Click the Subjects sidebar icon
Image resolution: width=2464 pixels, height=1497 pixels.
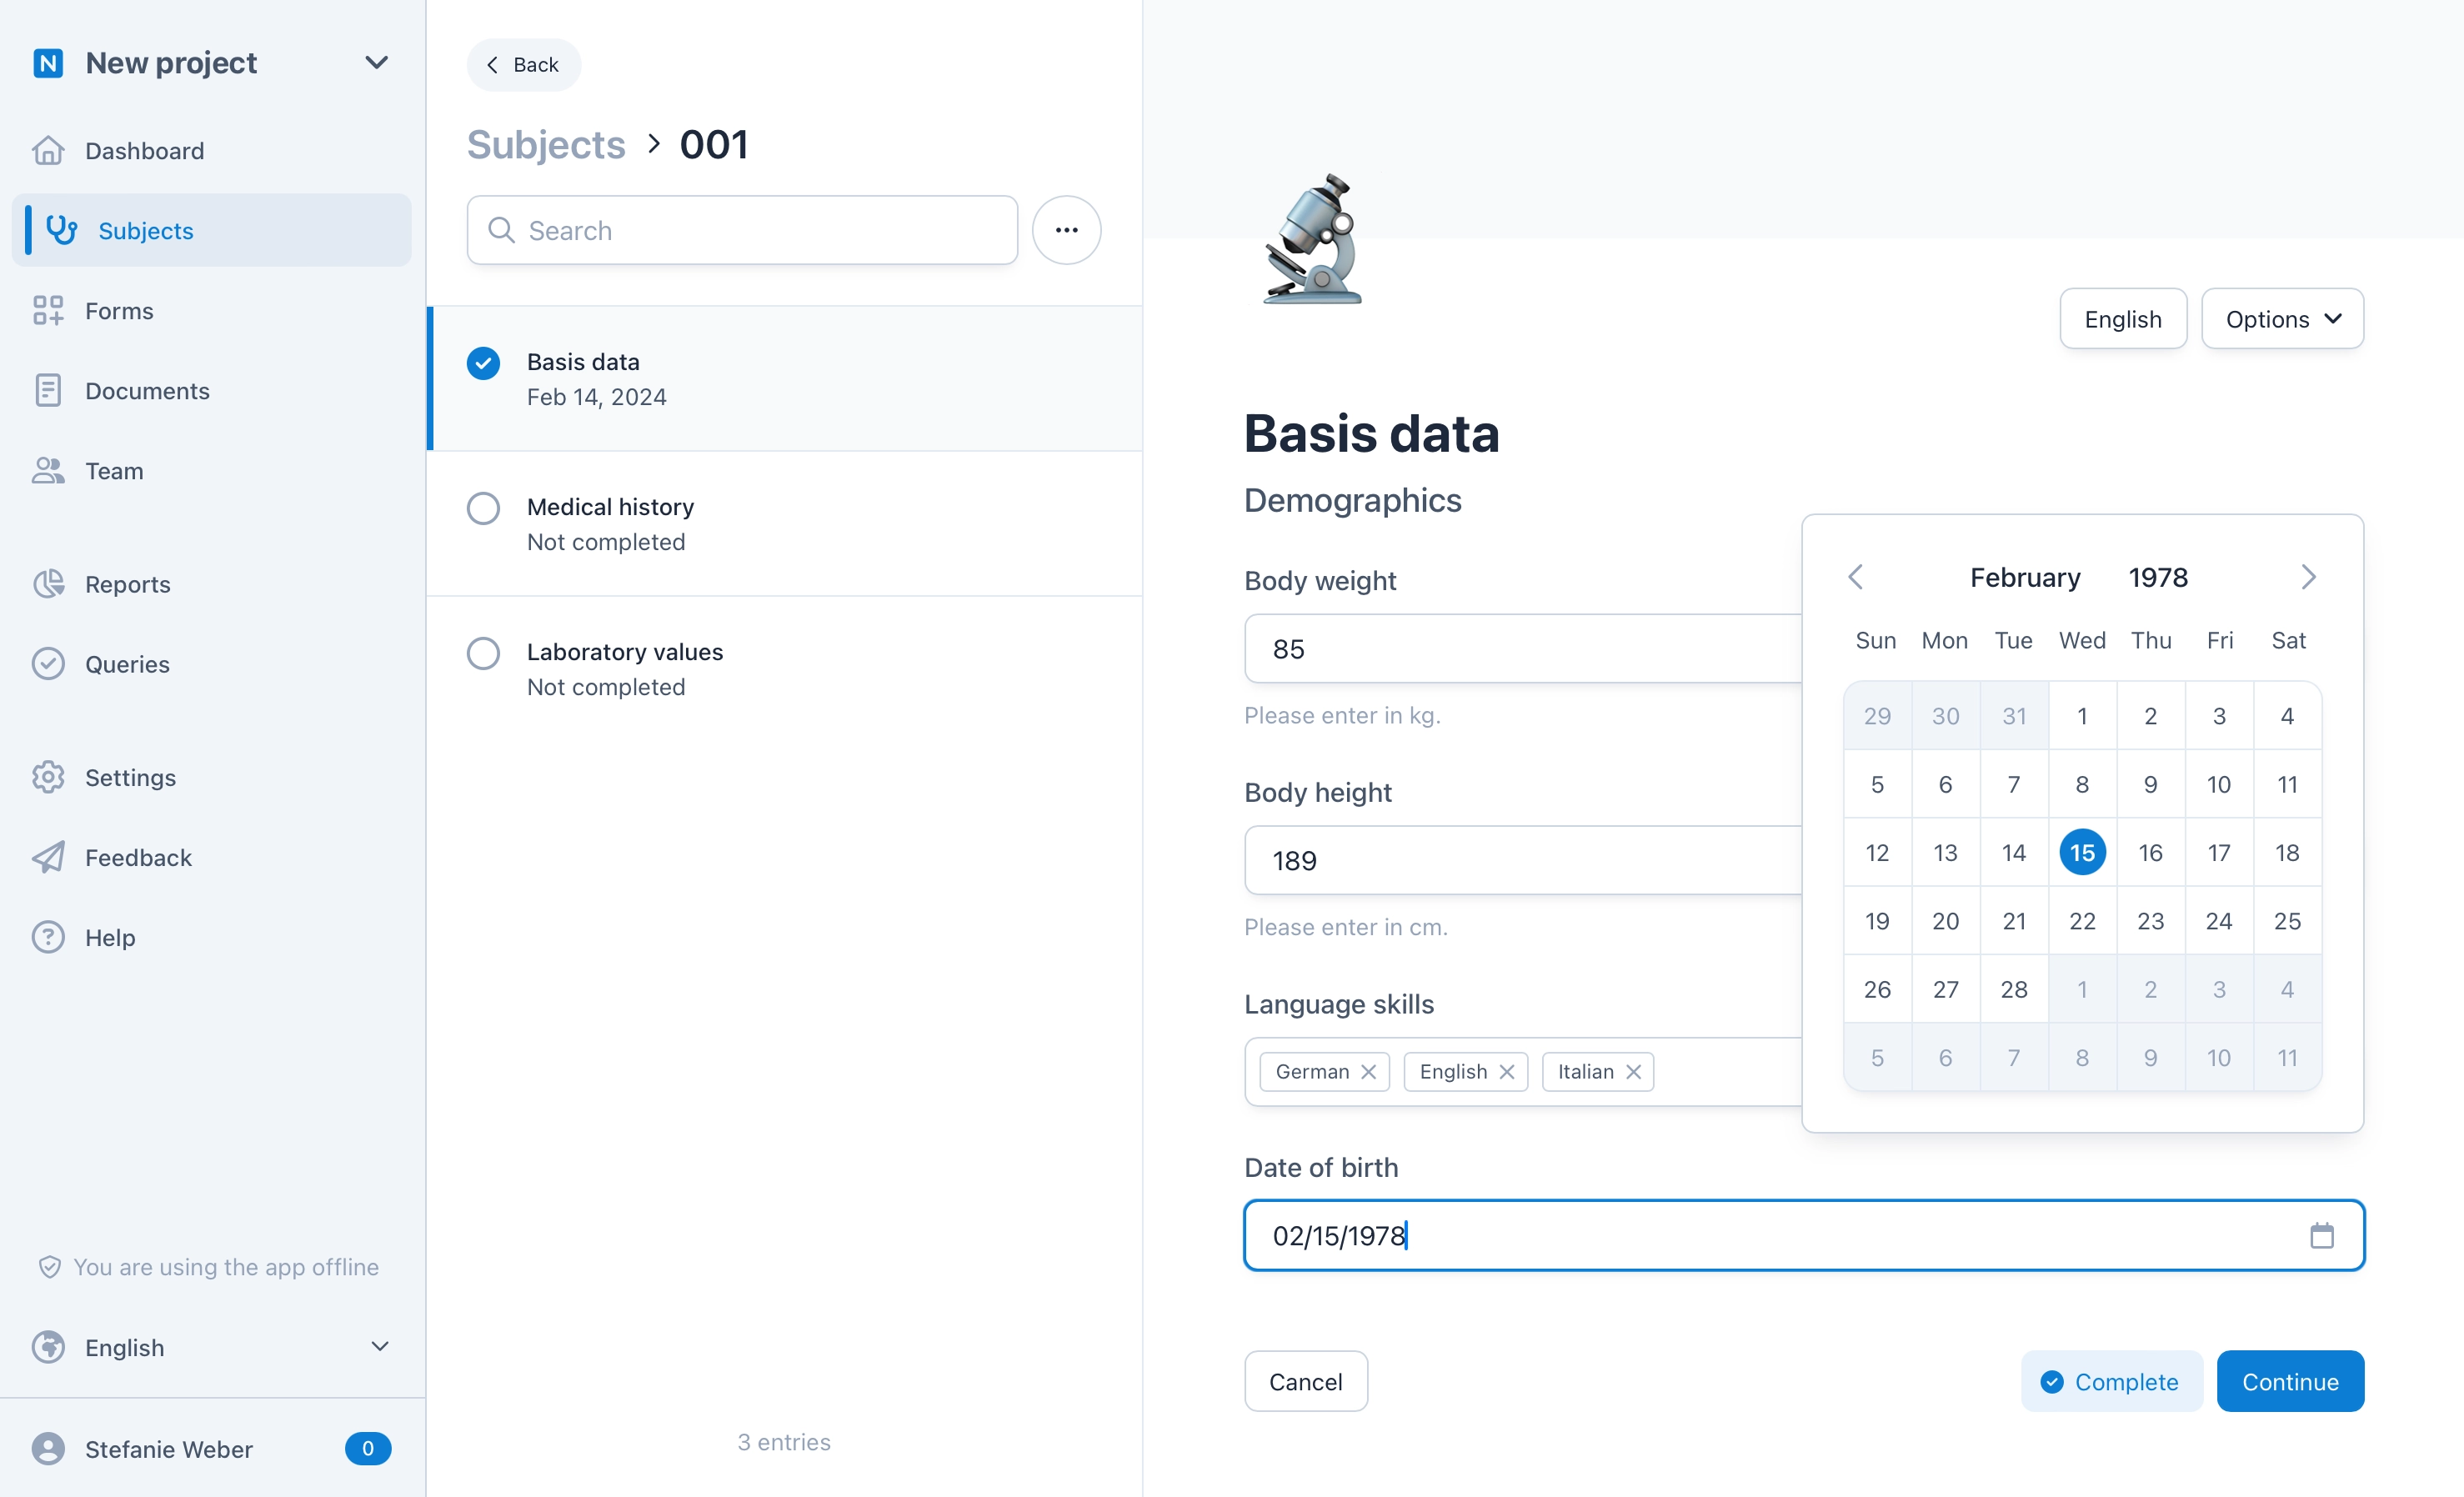(60, 230)
